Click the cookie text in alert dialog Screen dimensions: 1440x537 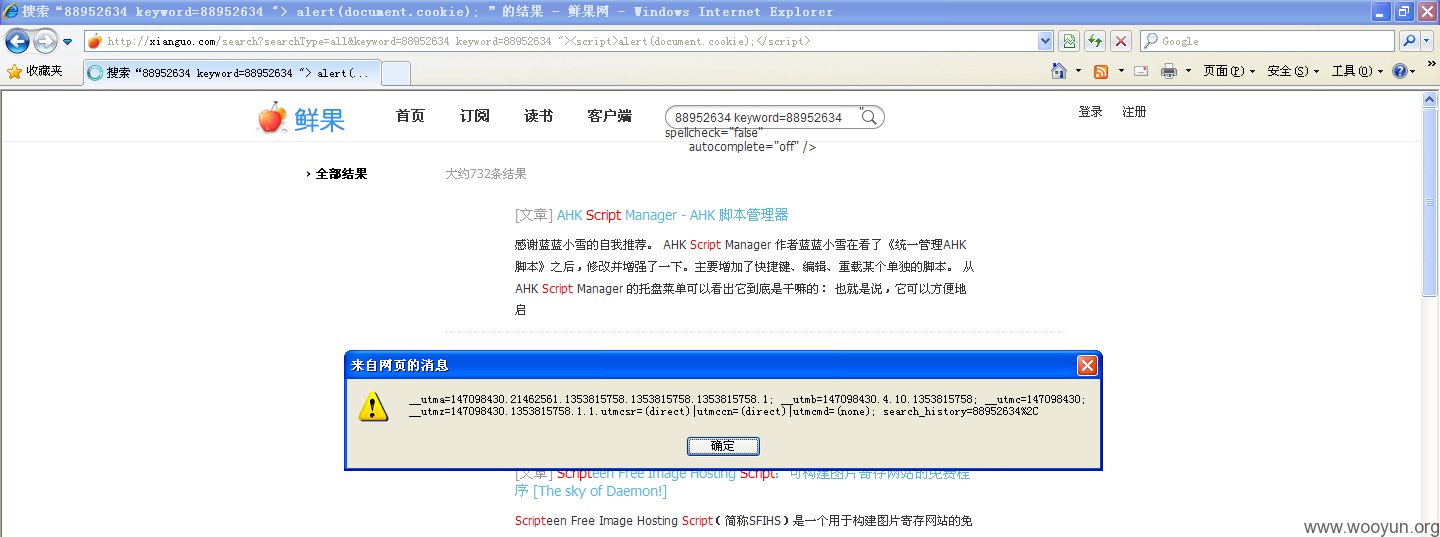[x=747, y=405]
